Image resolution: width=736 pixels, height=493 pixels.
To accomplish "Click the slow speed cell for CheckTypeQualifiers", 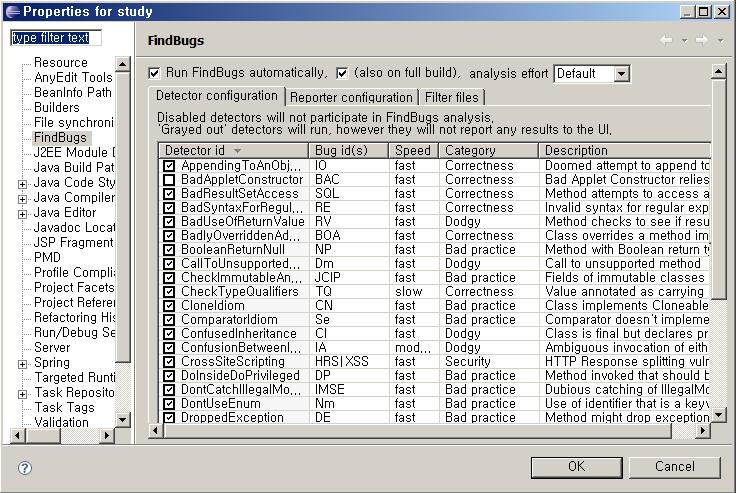I will click(408, 292).
